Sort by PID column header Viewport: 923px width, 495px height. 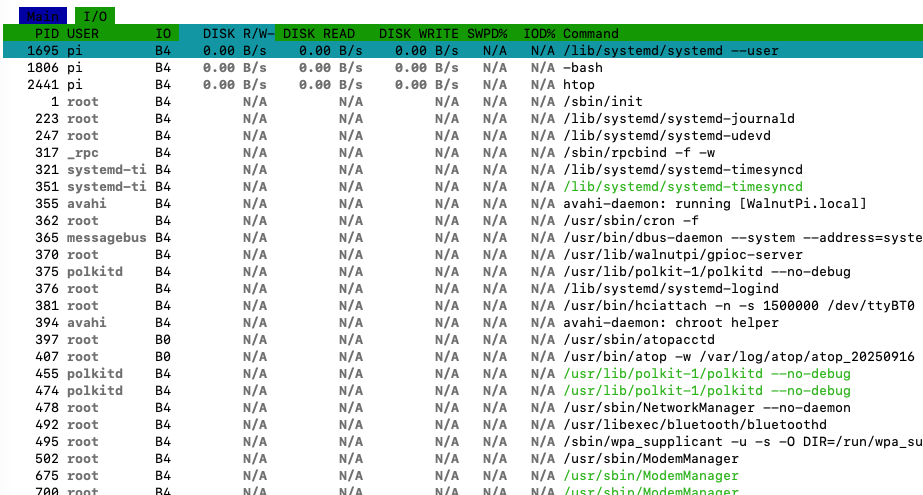(x=46, y=34)
